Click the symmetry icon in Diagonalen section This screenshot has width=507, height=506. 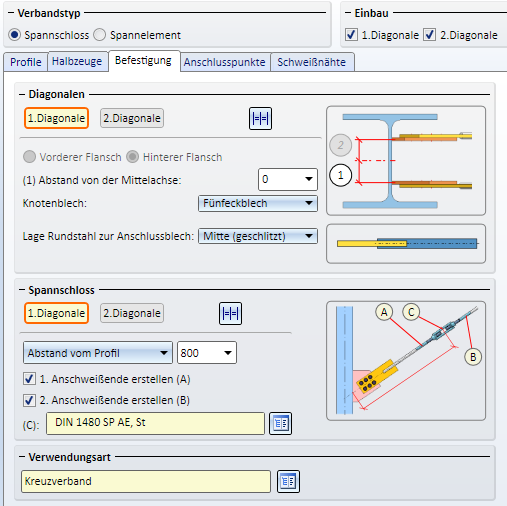(x=260, y=118)
